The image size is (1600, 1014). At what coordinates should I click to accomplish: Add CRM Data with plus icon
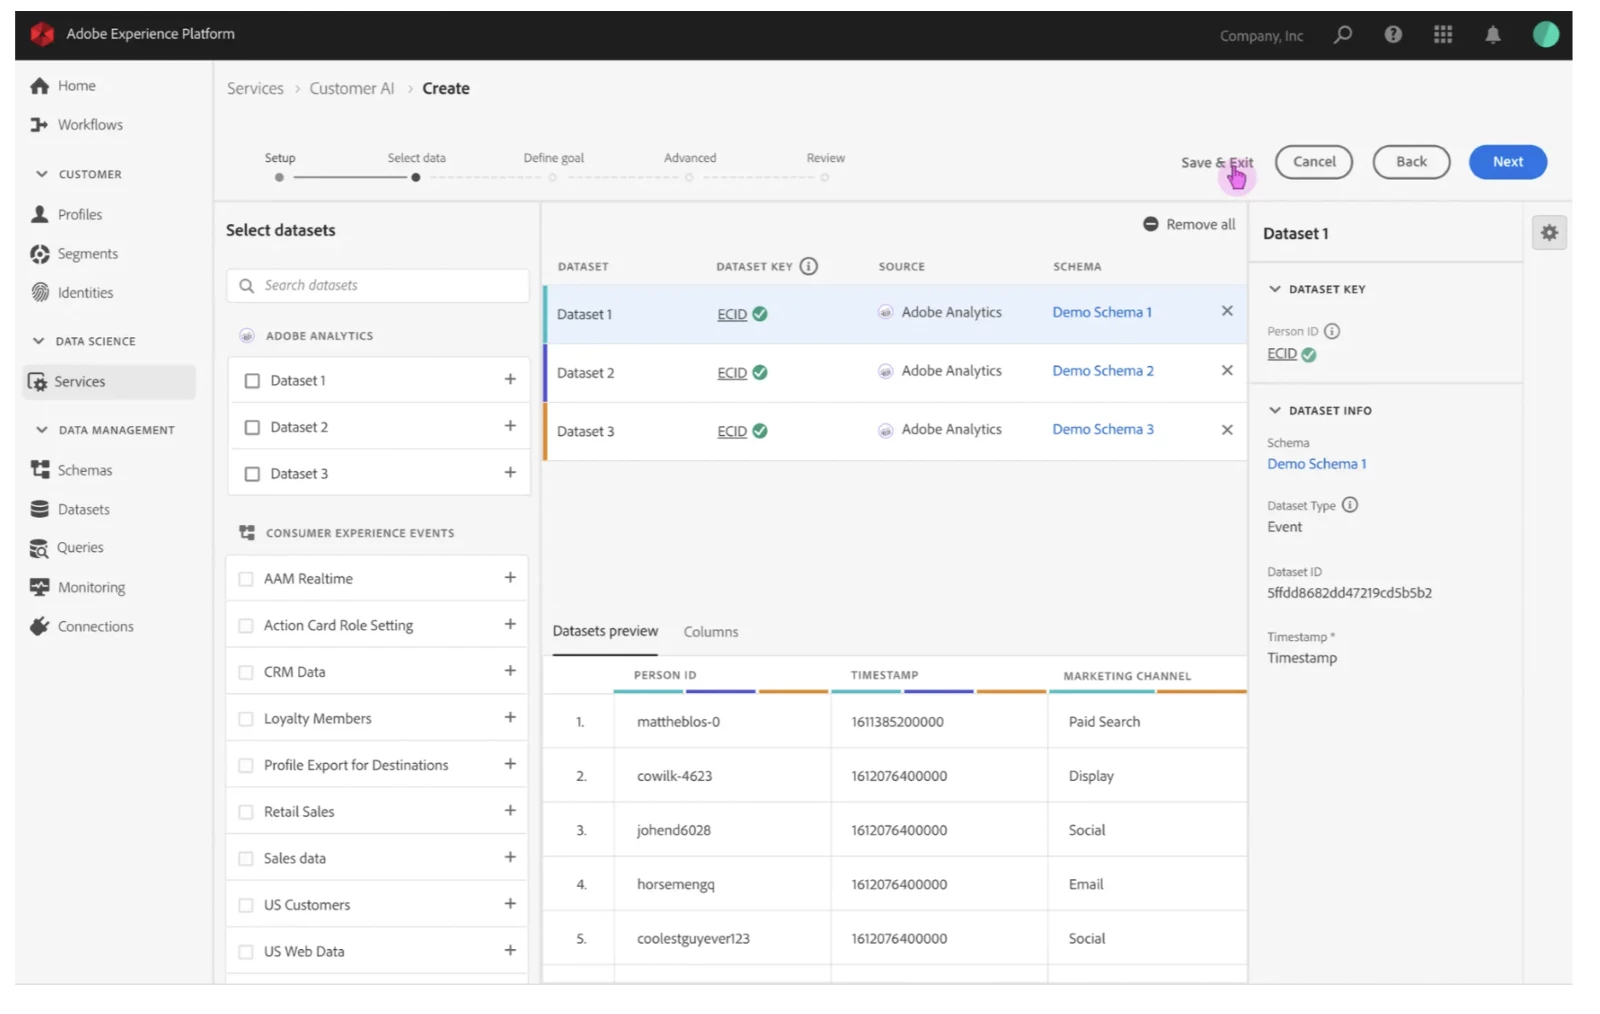(510, 670)
